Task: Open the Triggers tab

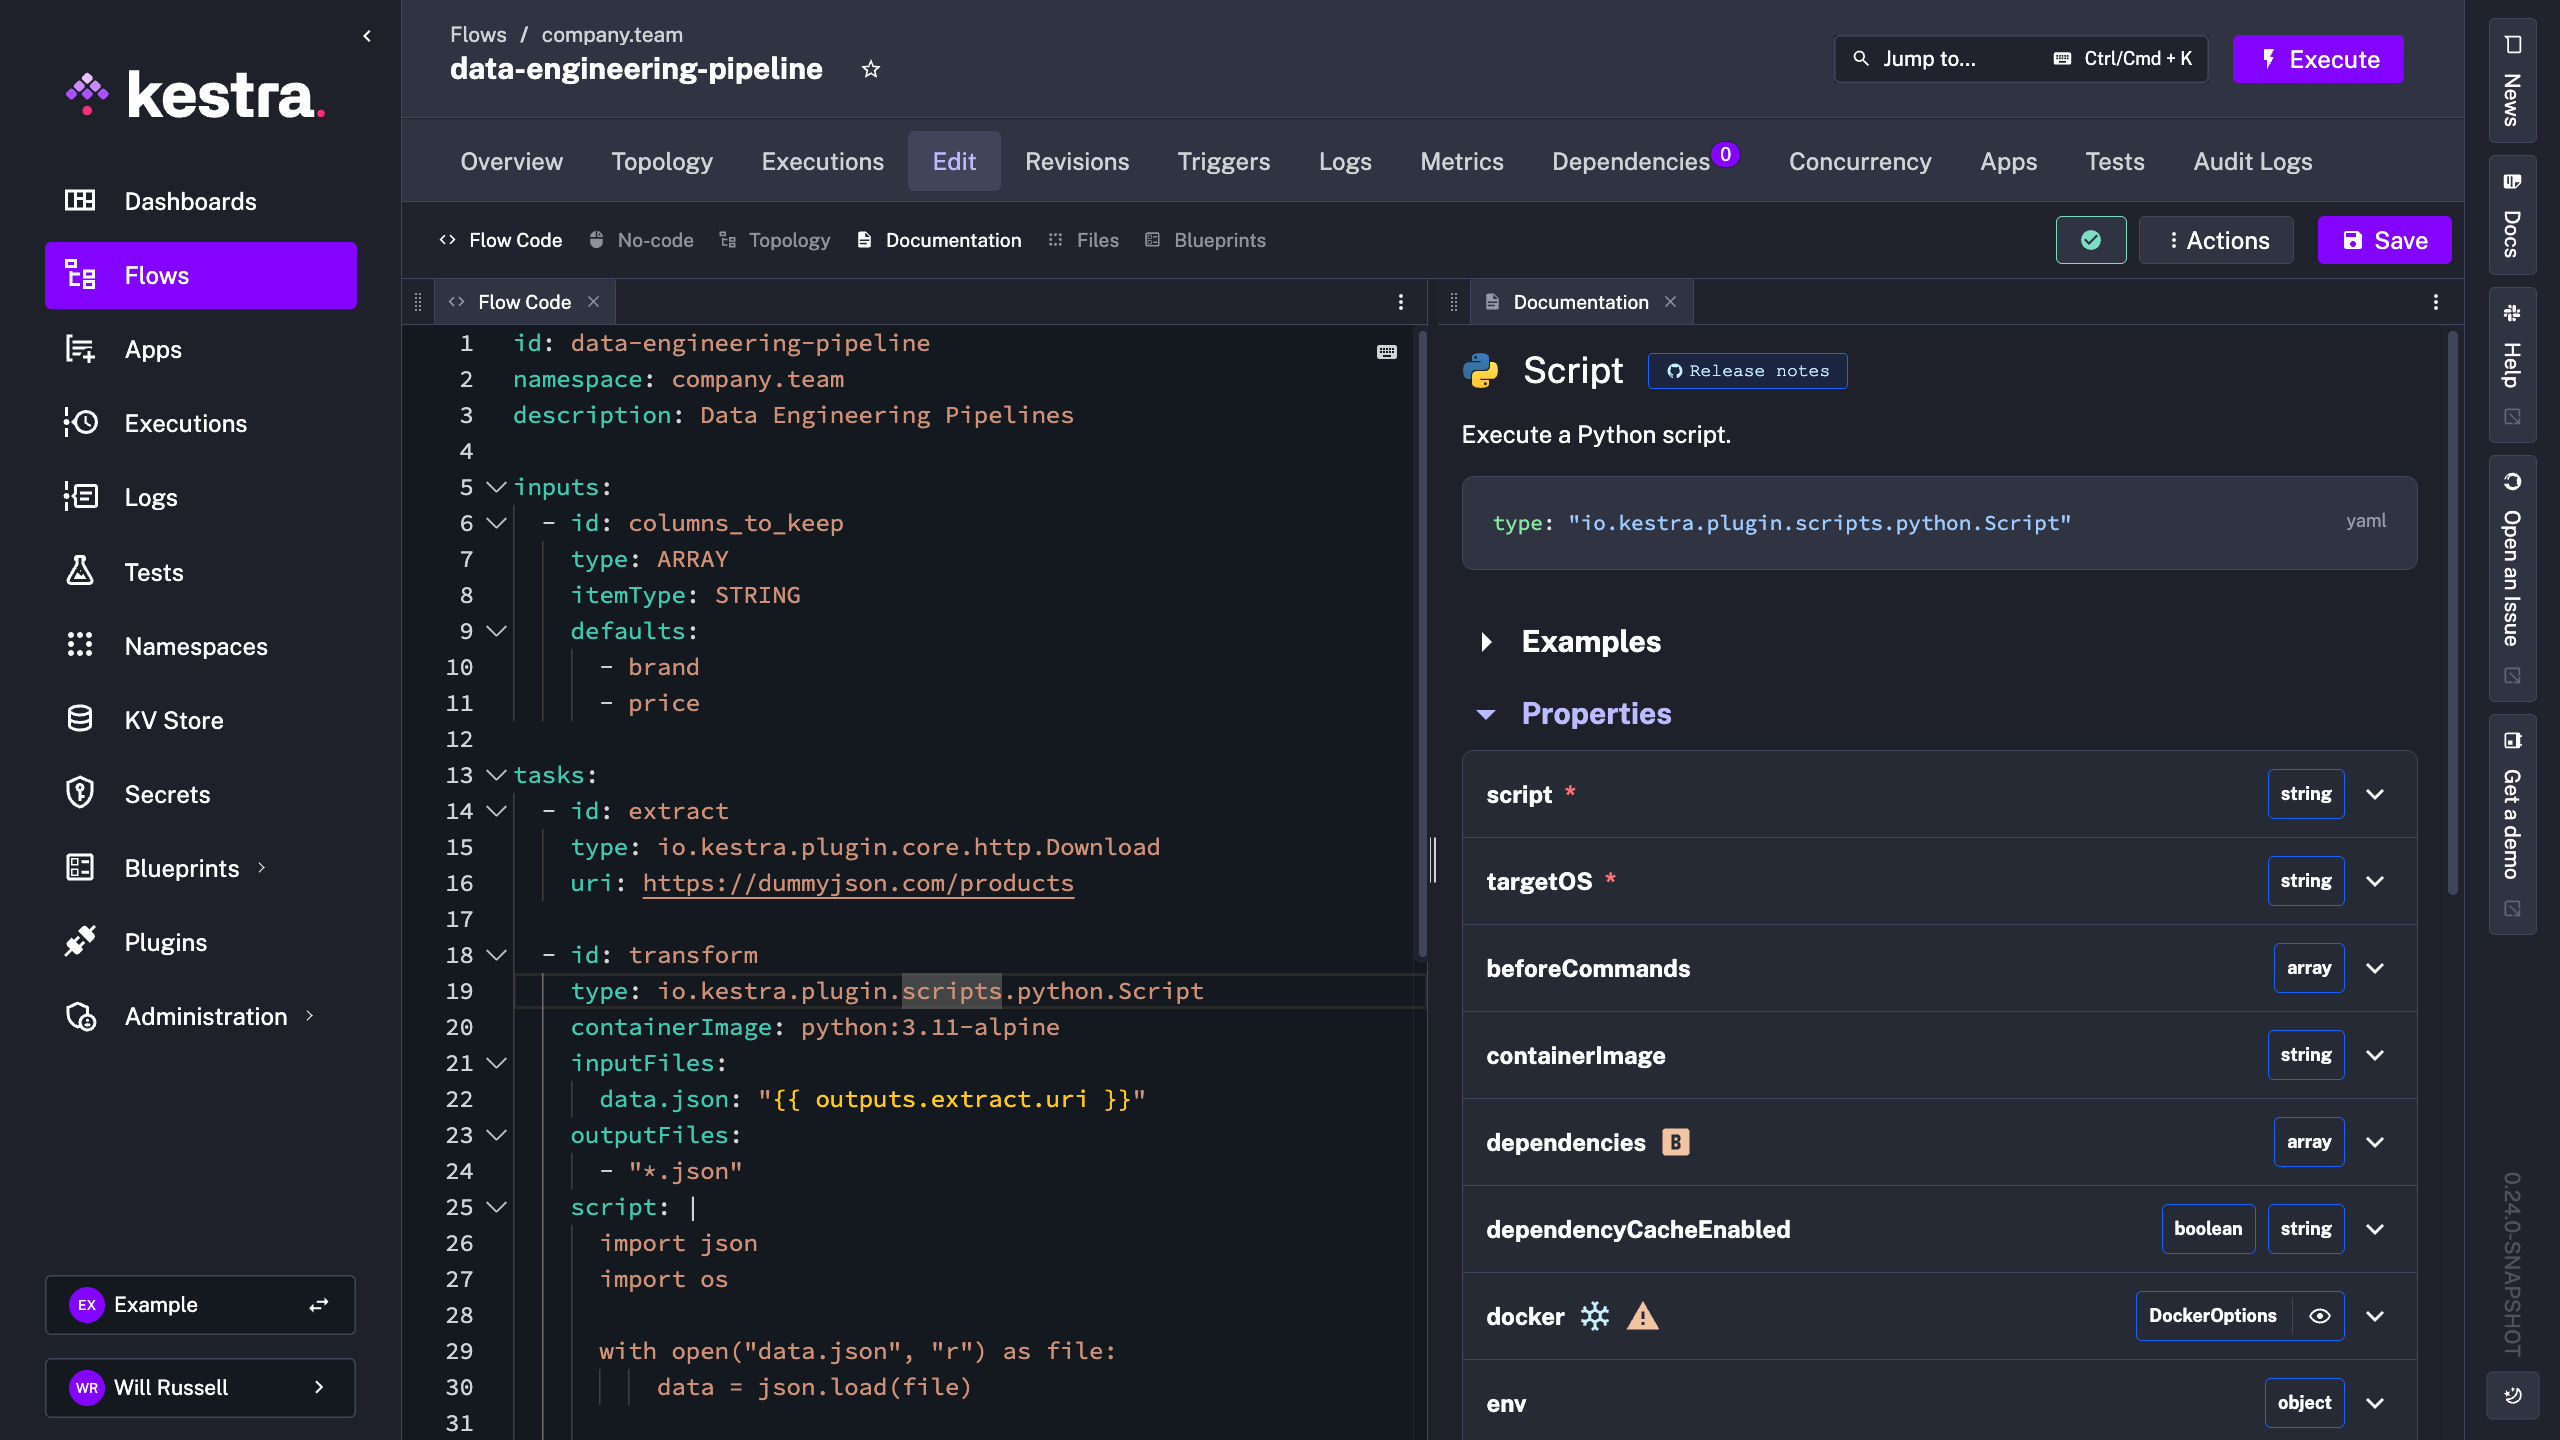Action: coord(1223,161)
